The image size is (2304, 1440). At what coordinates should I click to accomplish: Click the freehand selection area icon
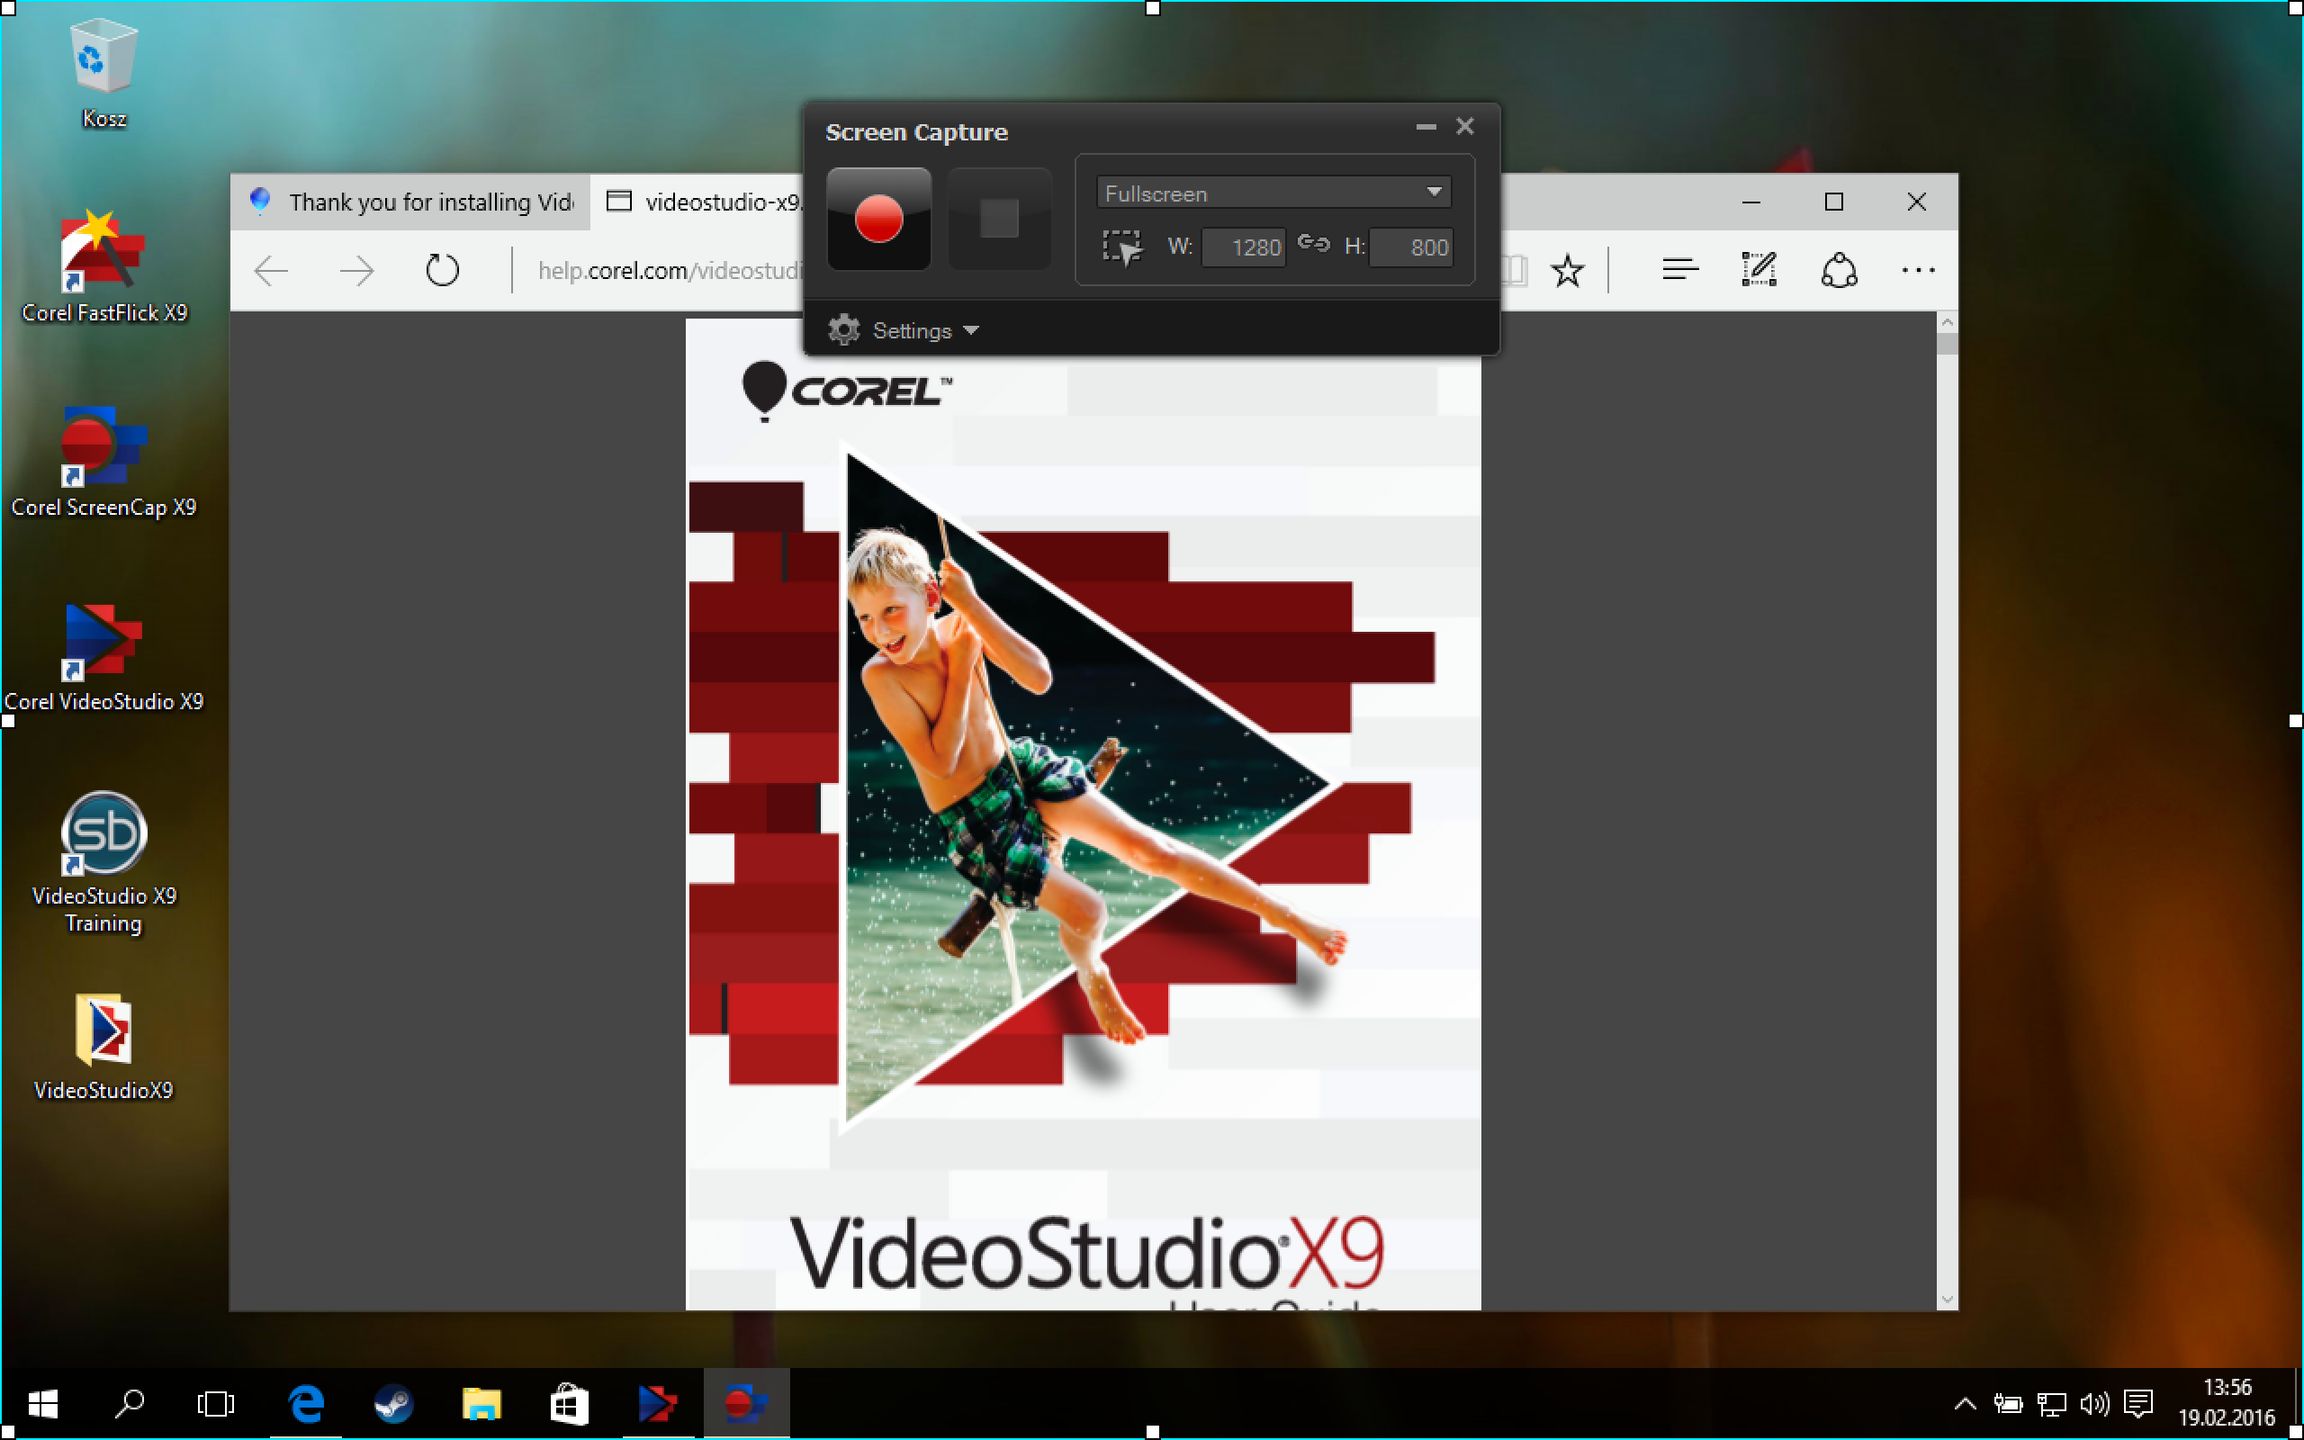click(x=1121, y=247)
